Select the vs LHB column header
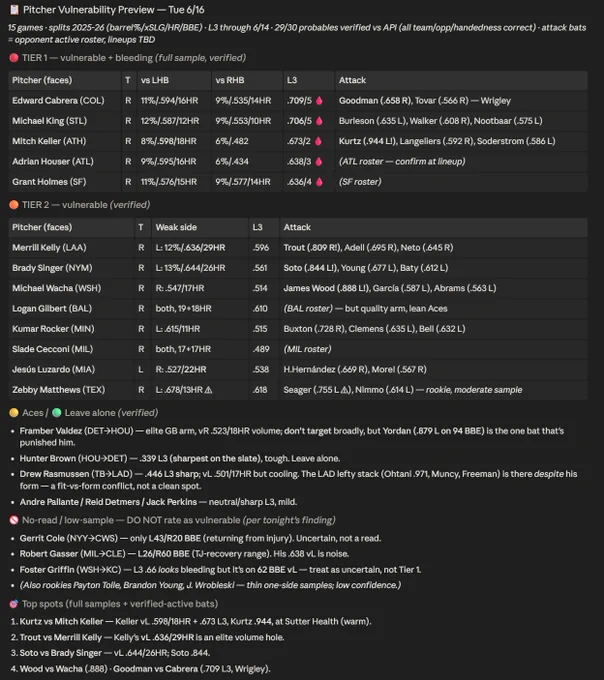The height and width of the screenshot is (680, 604). point(155,80)
